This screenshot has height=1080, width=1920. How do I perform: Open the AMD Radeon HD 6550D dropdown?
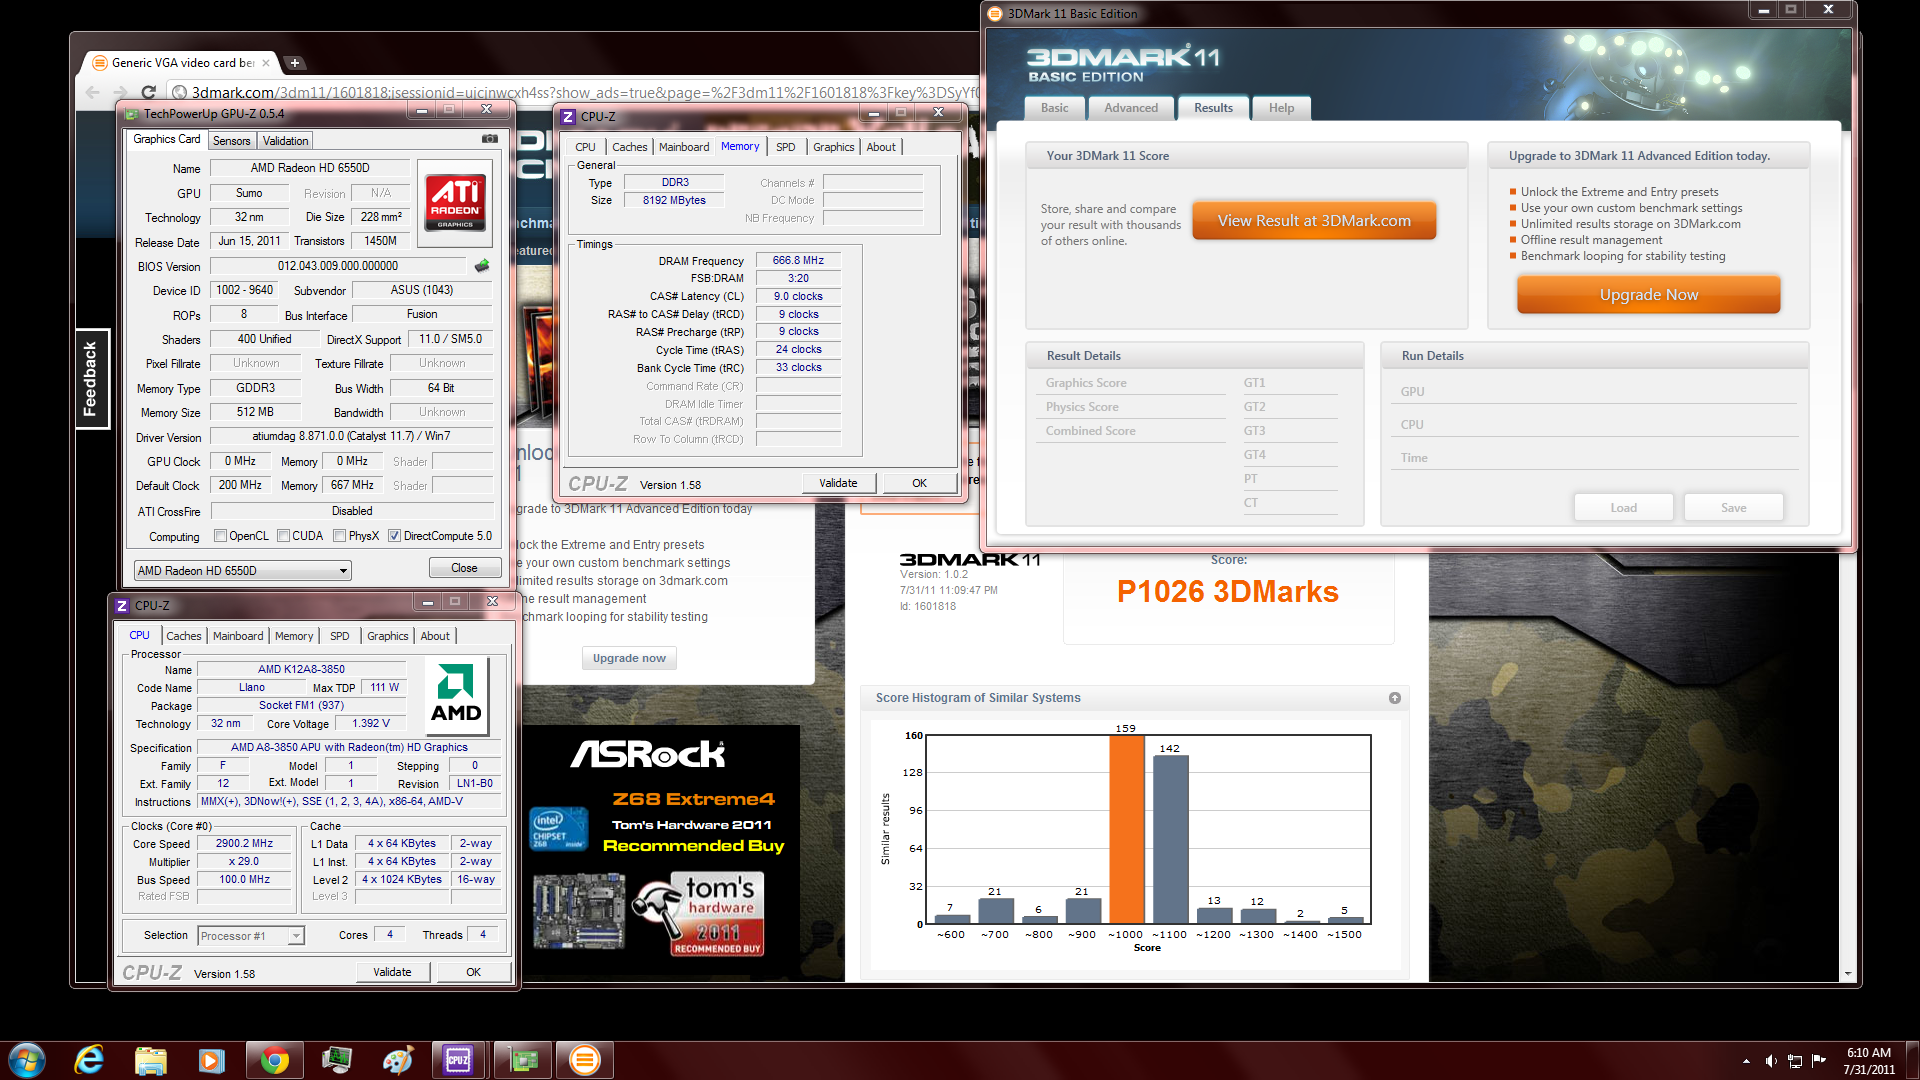click(x=242, y=570)
